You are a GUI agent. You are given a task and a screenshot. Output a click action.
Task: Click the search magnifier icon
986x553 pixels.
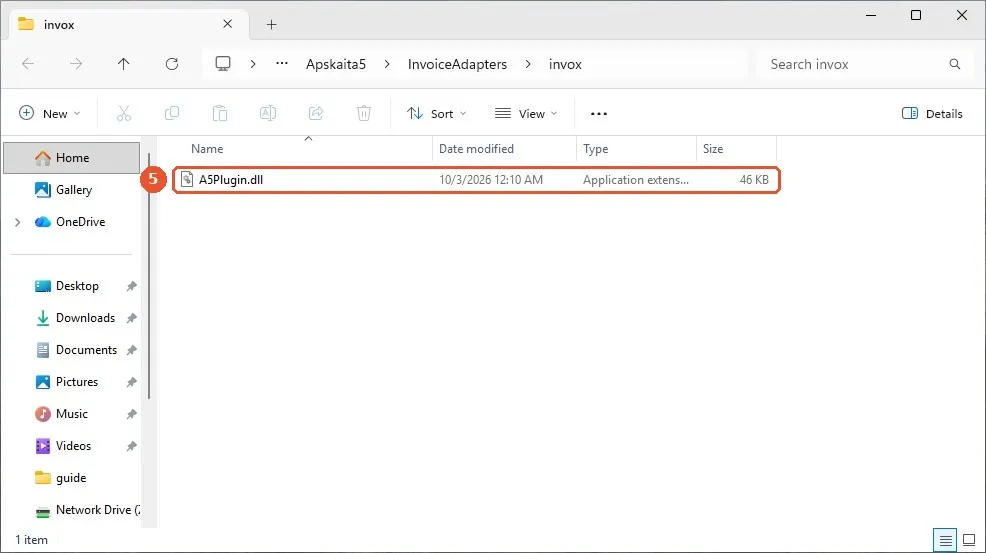tap(955, 64)
